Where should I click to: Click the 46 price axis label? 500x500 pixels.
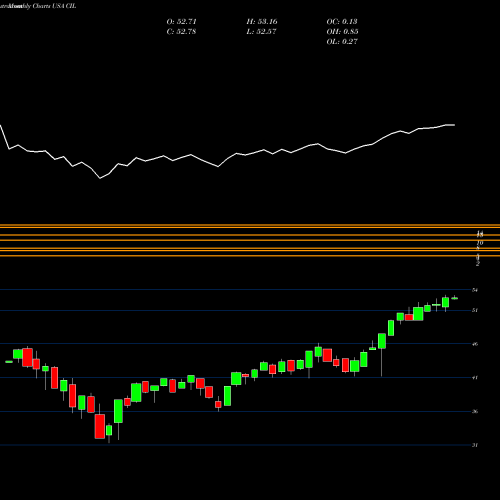475,344
